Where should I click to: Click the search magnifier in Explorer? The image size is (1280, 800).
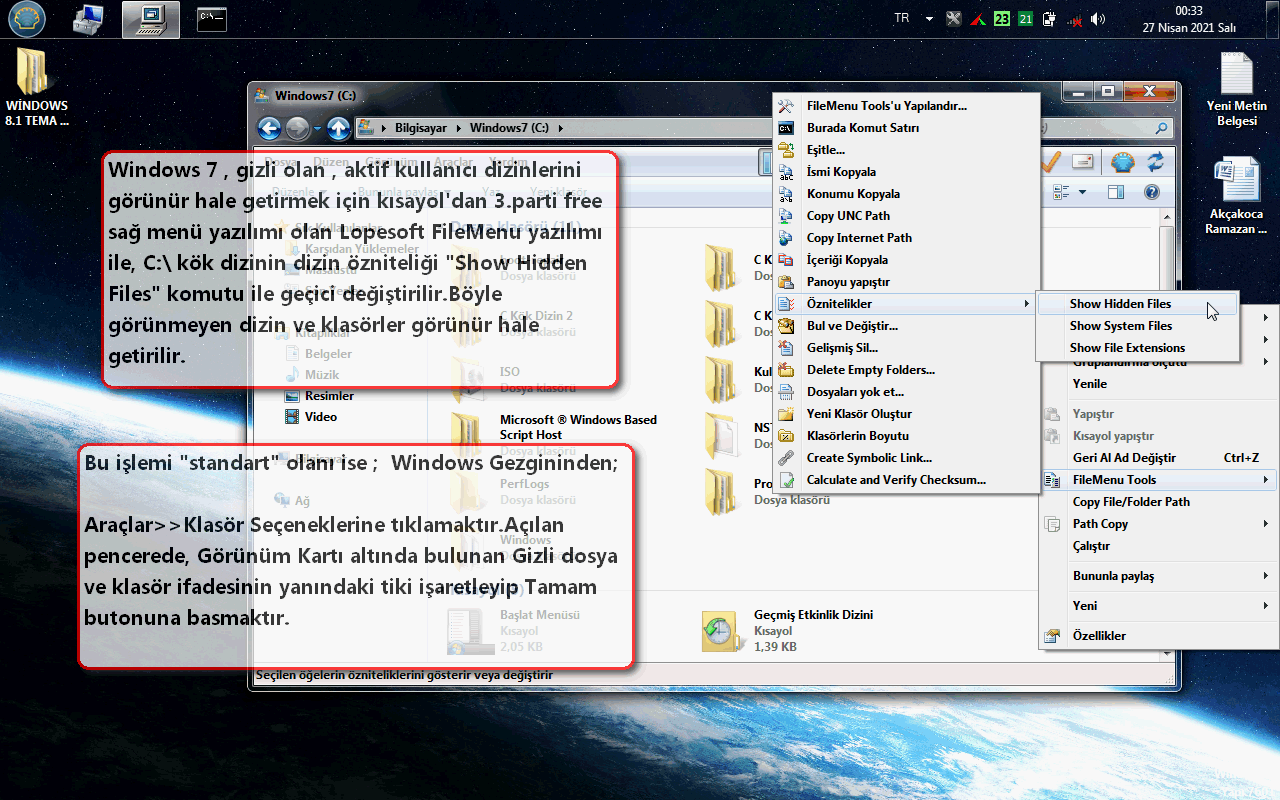point(1161,129)
